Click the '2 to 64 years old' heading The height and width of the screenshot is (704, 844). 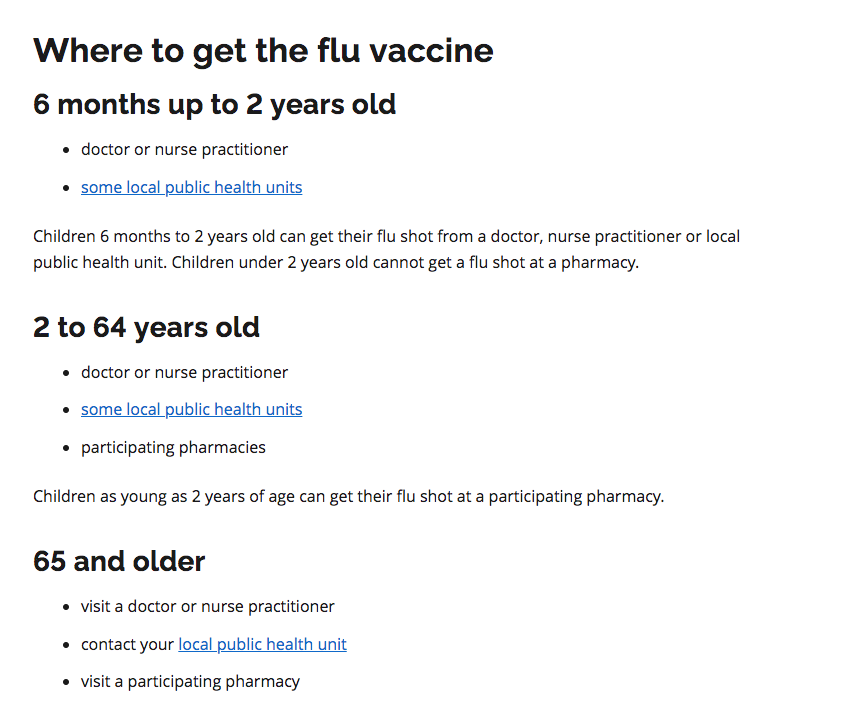(x=146, y=327)
